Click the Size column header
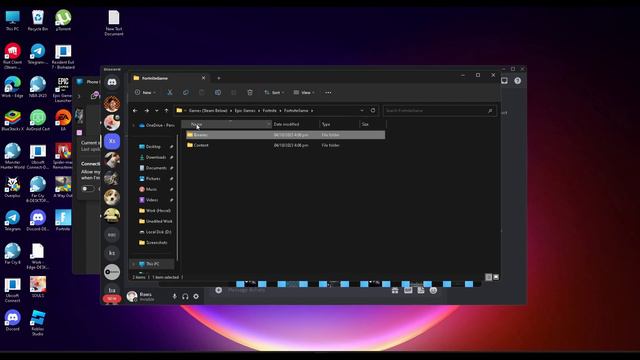The image size is (640, 360). [372, 124]
